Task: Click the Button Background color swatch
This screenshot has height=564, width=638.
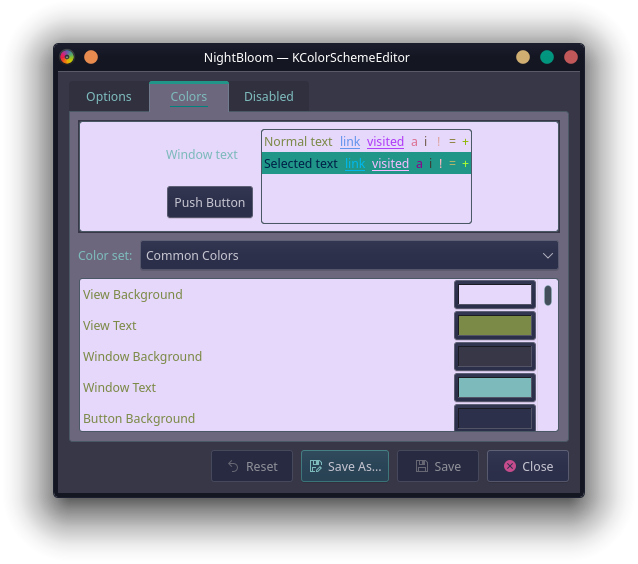Action: pyautogui.click(x=495, y=418)
